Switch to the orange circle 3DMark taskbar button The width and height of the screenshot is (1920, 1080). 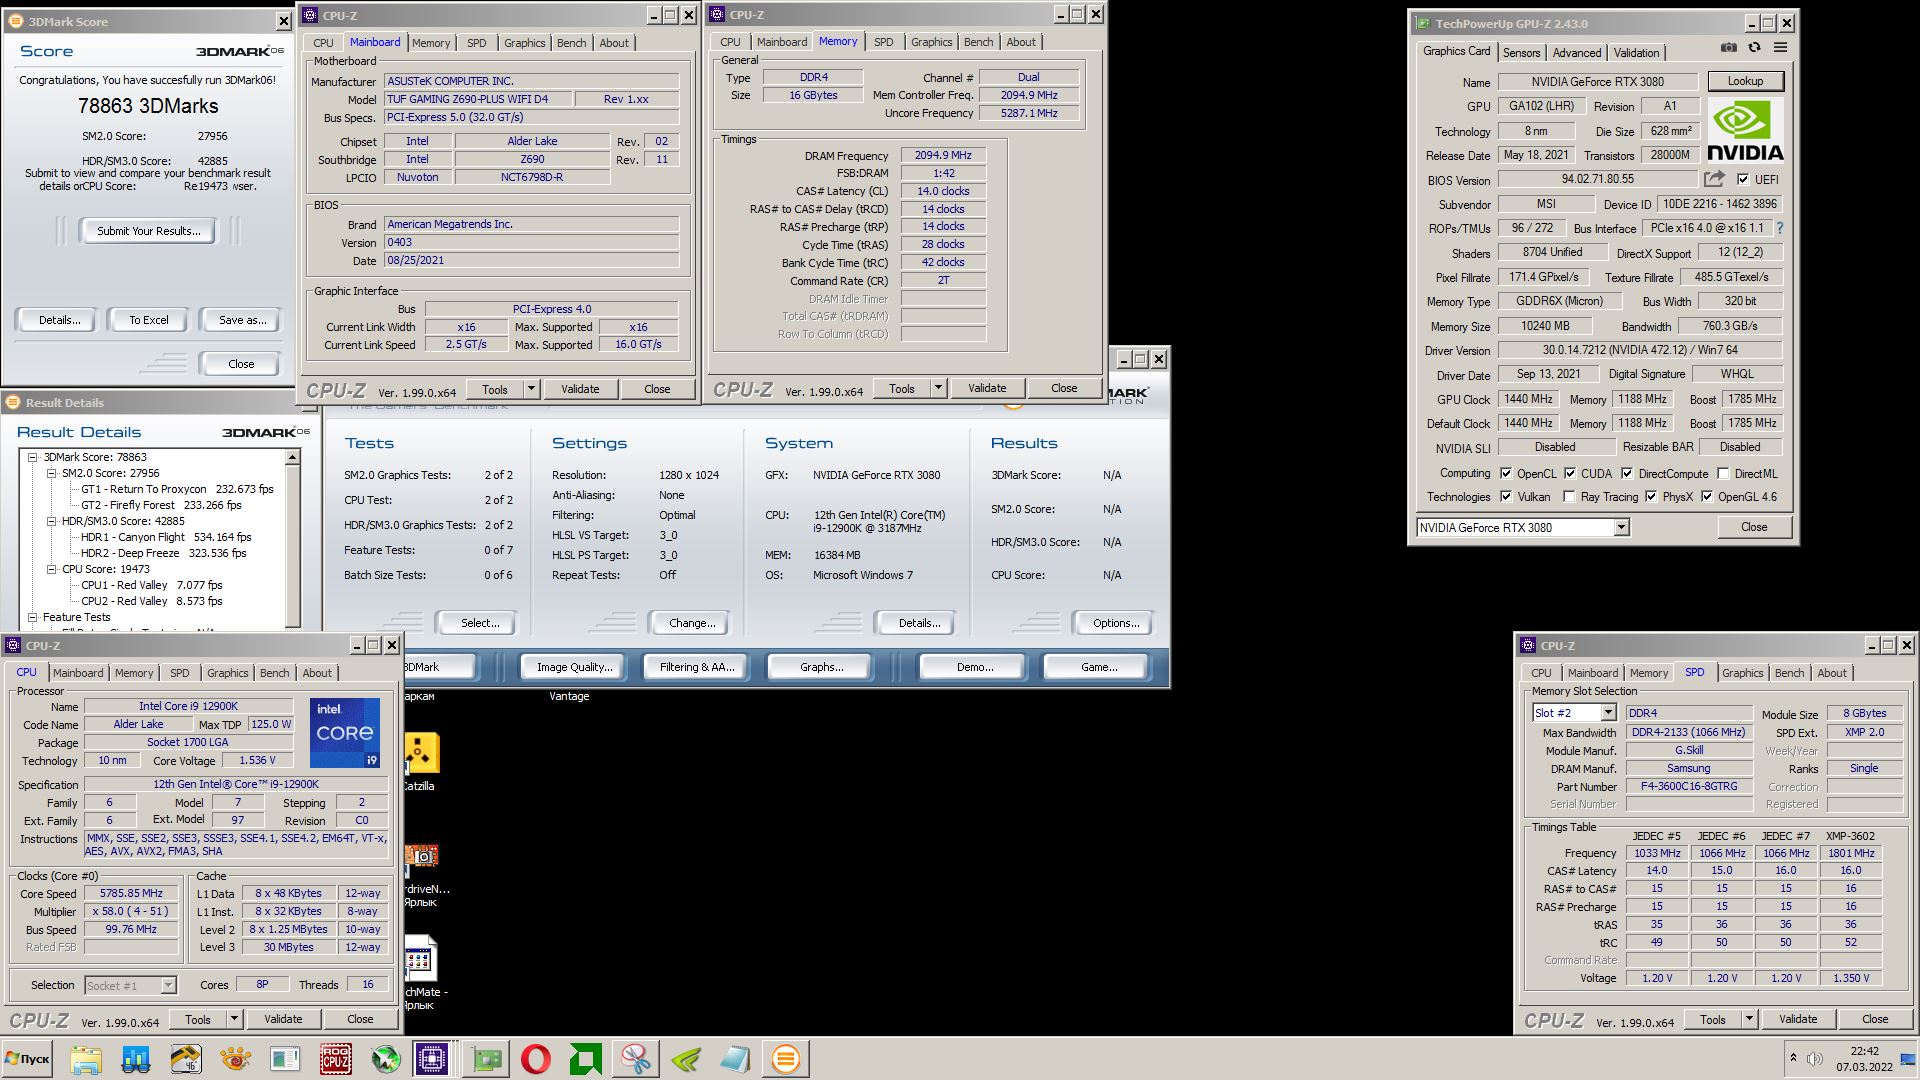coord(786,1059)
